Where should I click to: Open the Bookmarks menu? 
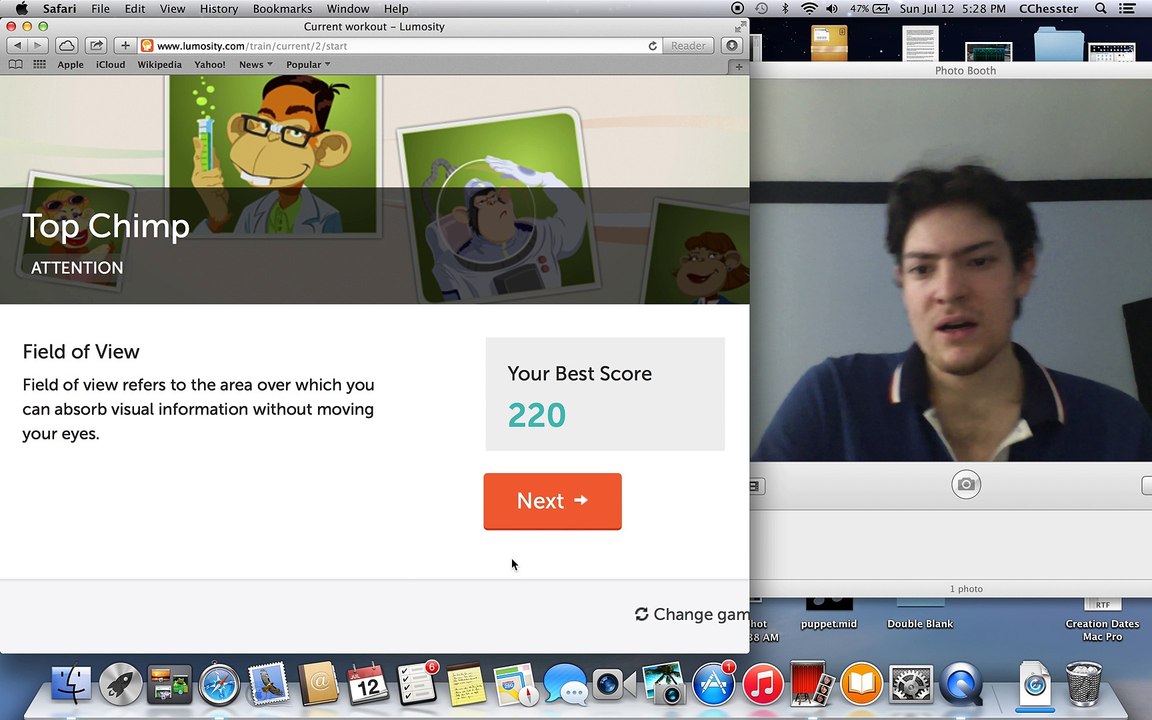tap(282, 9)
